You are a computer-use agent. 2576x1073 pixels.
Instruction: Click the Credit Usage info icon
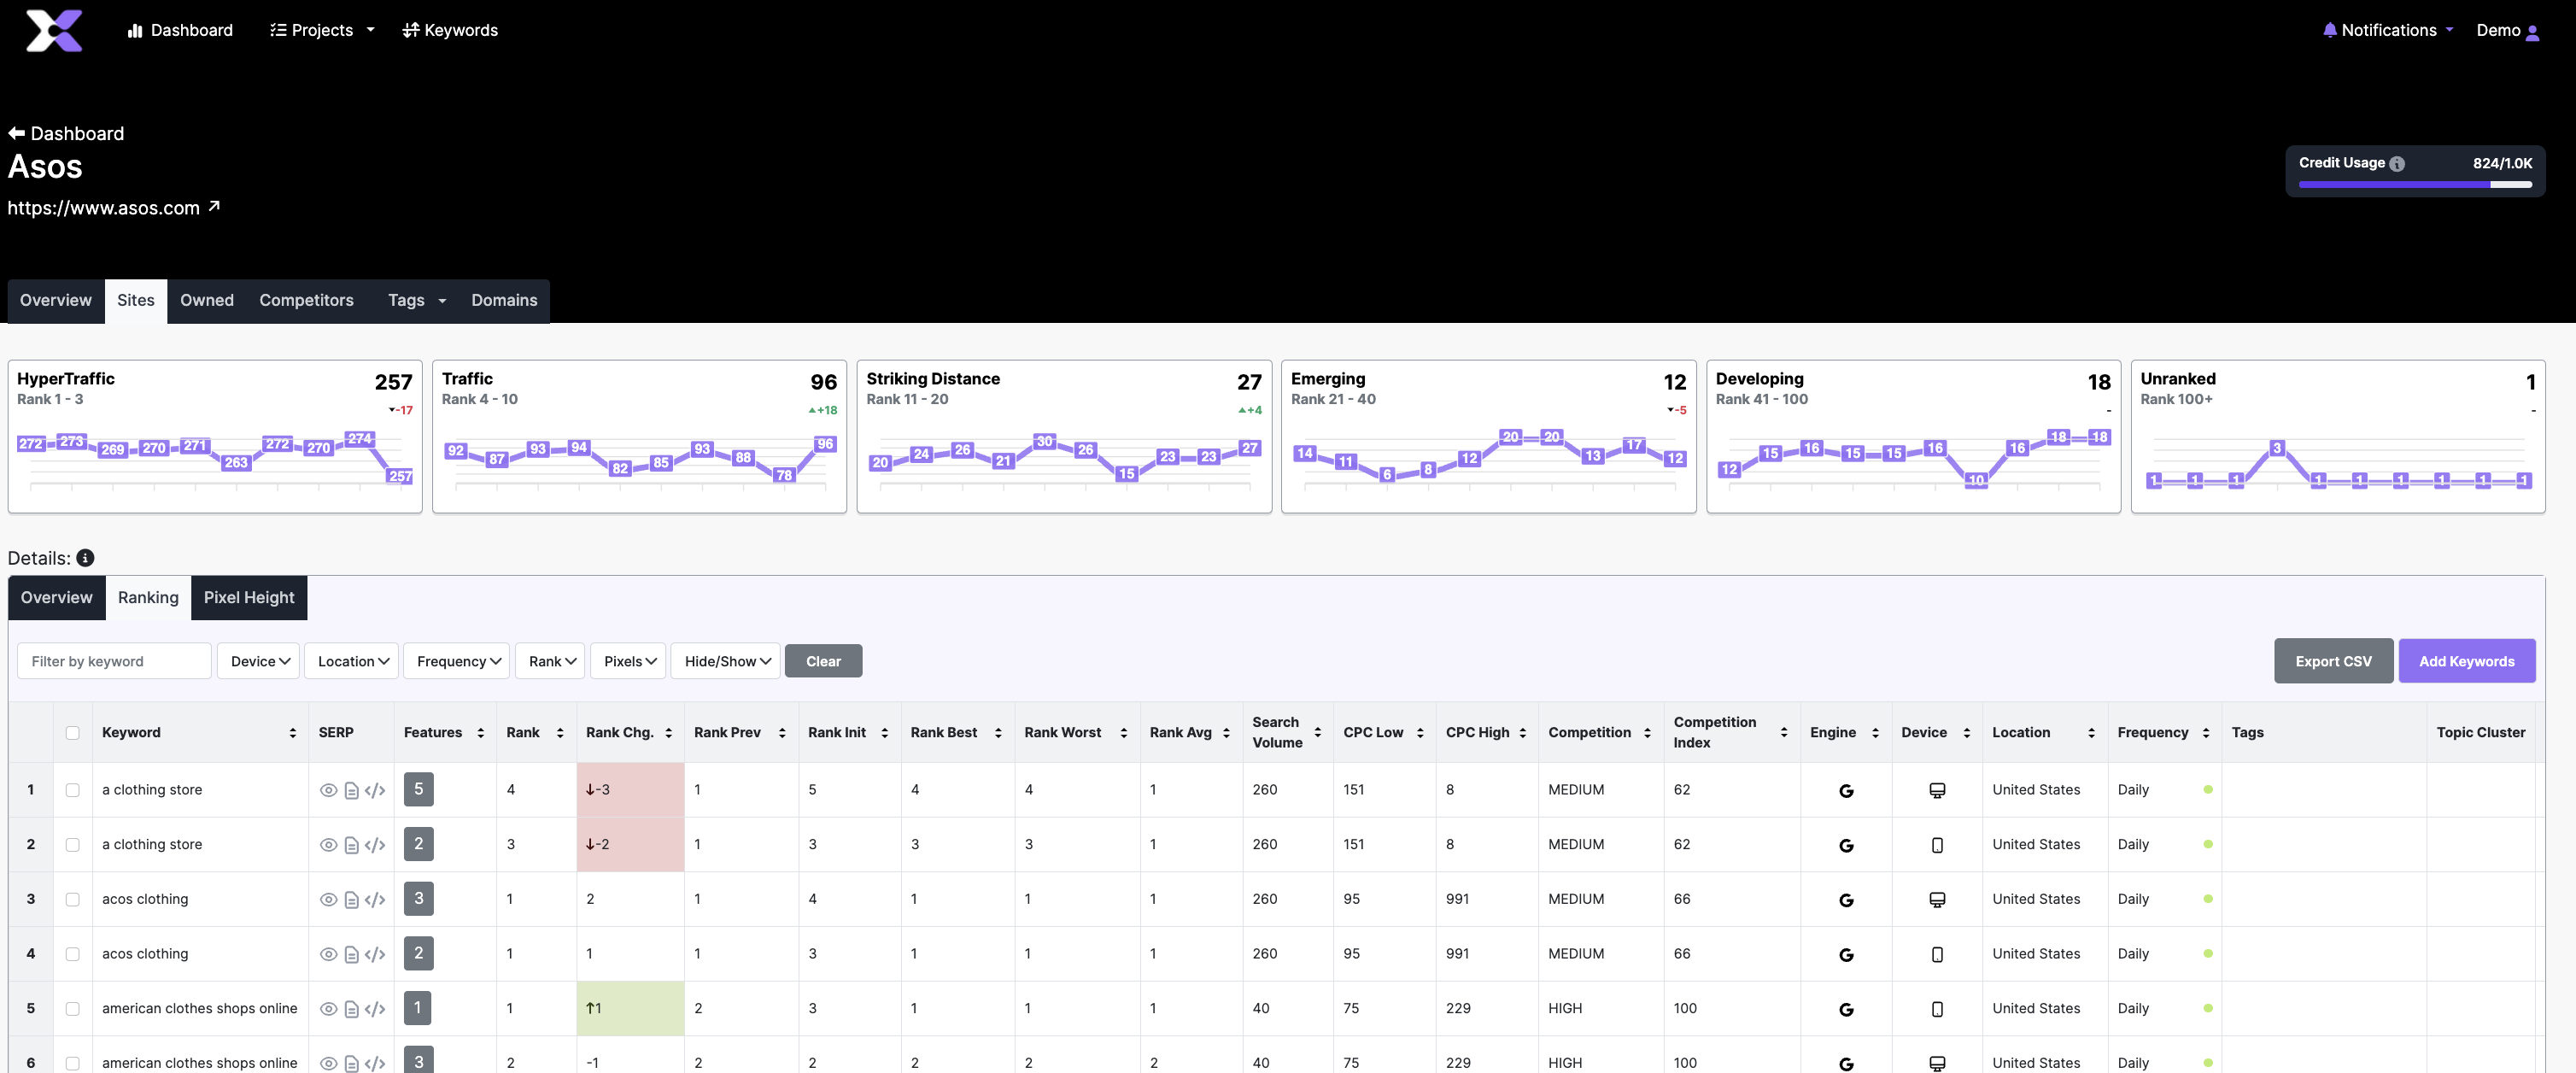(2396, 163)
